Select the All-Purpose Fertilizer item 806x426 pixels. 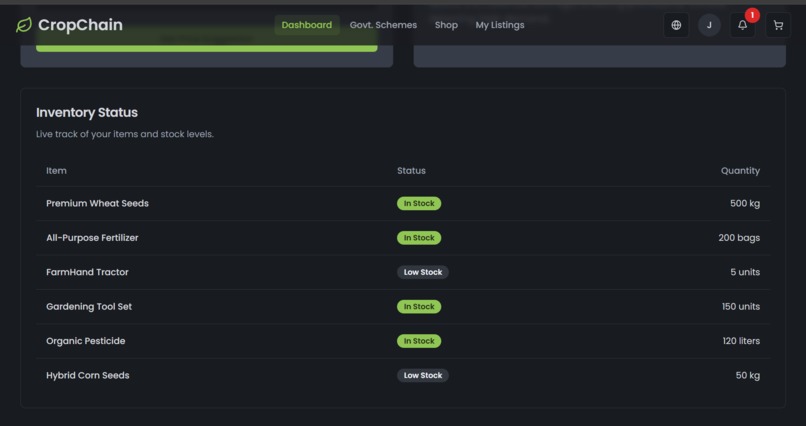(92, 238)
